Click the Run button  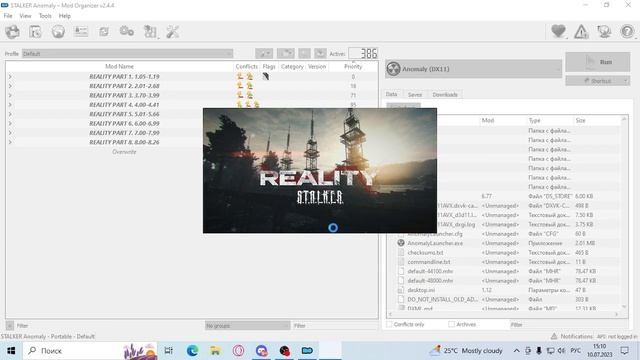pos(598,62)
